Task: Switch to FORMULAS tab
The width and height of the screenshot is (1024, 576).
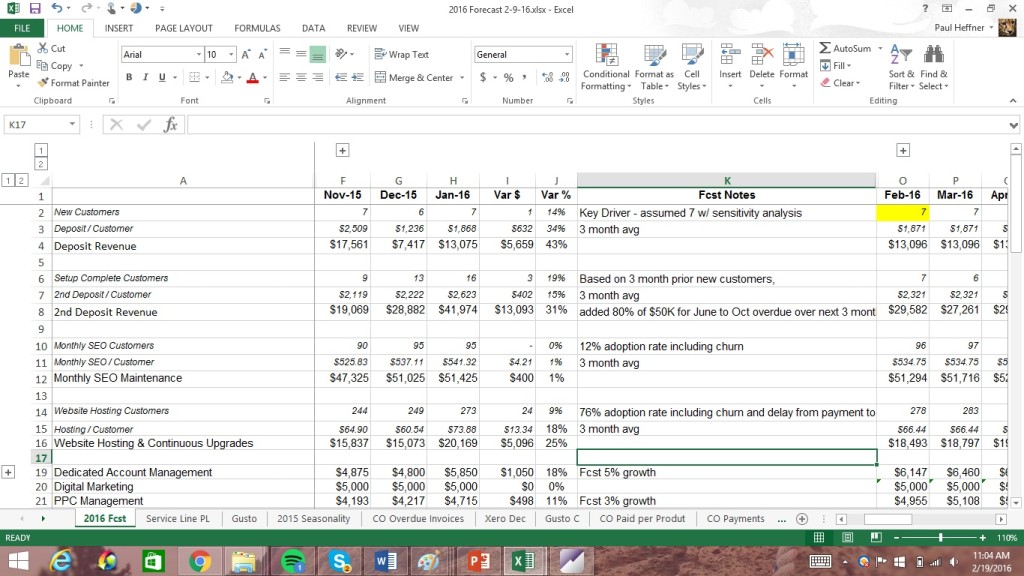Action: coord(257,28)
